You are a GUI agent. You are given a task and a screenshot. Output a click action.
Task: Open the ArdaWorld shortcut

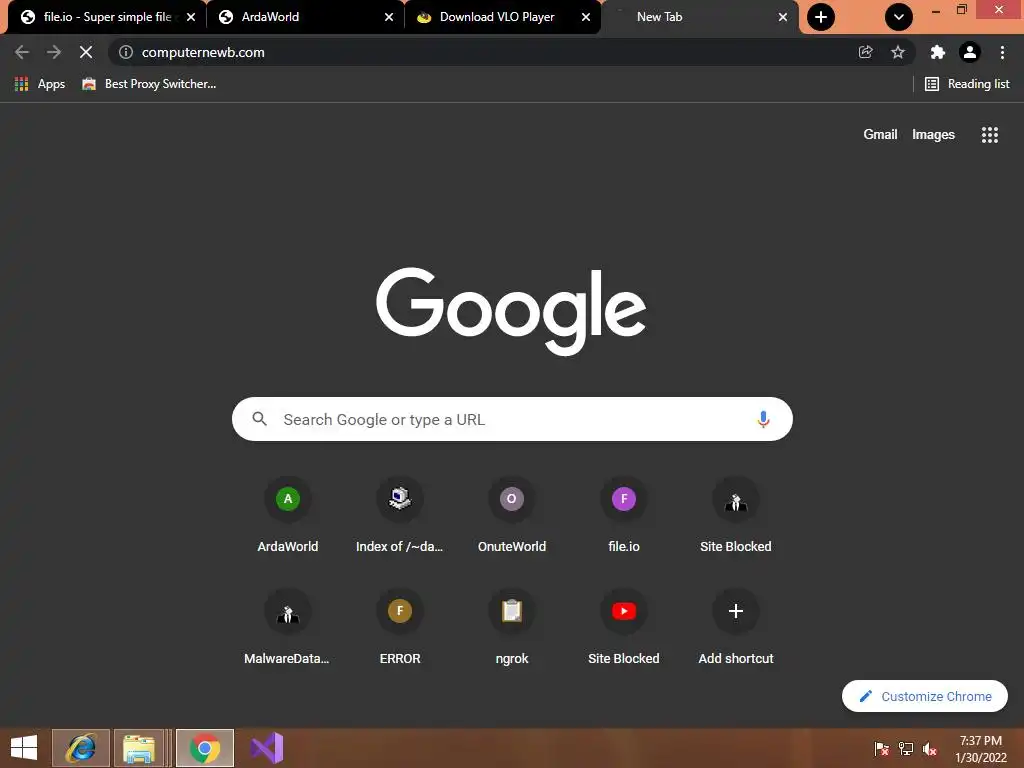[287, 516]
